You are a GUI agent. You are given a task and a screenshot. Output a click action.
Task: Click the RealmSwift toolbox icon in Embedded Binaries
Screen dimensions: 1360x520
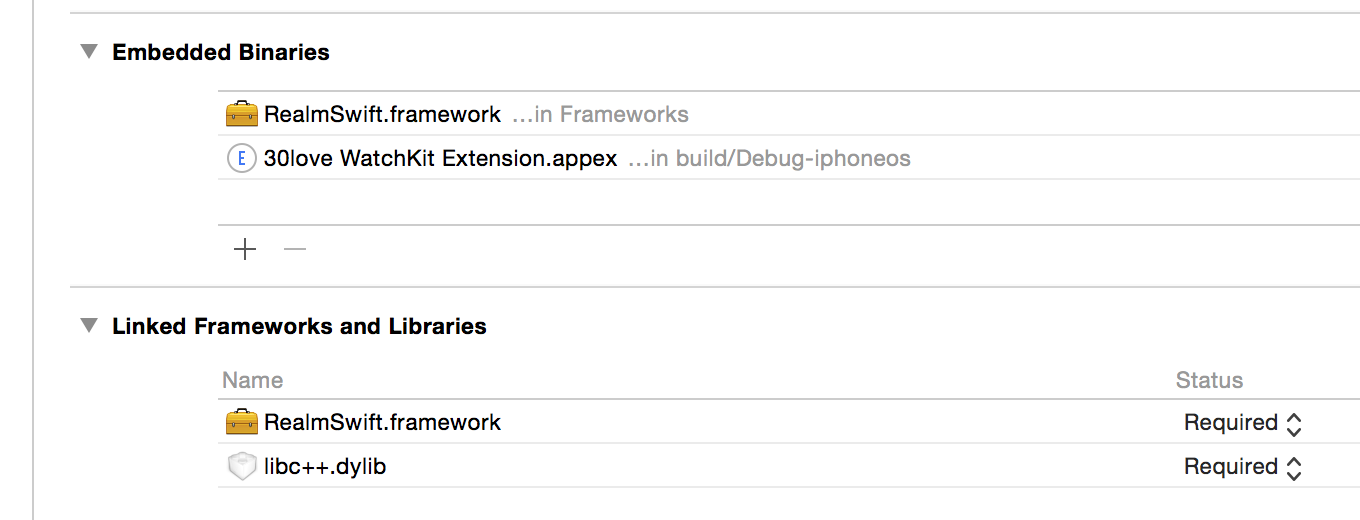[x=242, y=114]
